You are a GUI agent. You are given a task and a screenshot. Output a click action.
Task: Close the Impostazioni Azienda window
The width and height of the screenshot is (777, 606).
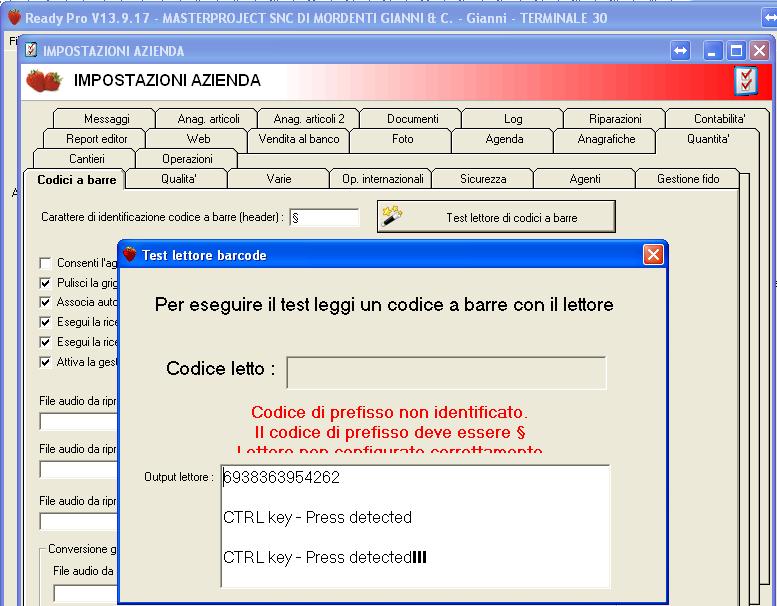pyautogui.click(x=759, y=51)
